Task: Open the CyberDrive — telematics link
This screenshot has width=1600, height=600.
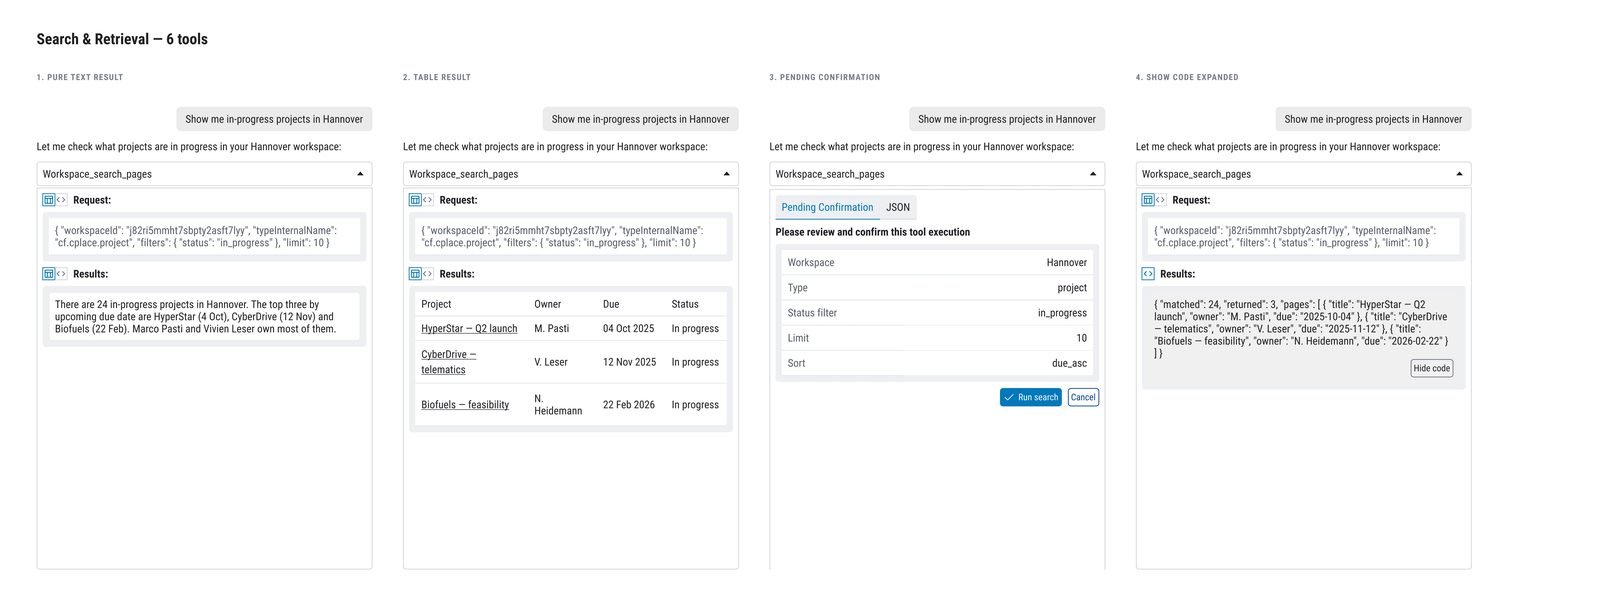Action: (x=449, y=362)
